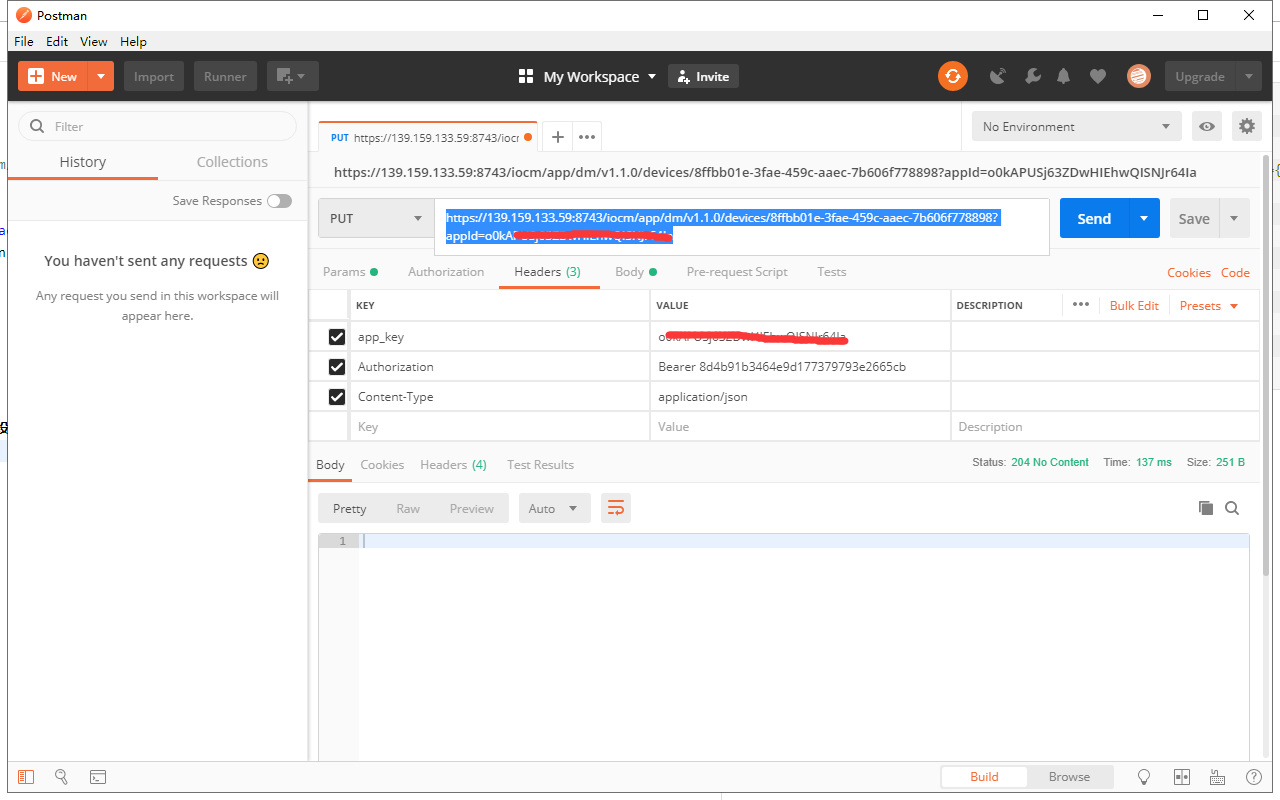Open bootcamp lightbulb icon
1280x800 pixels.
tap(1145, 777)
